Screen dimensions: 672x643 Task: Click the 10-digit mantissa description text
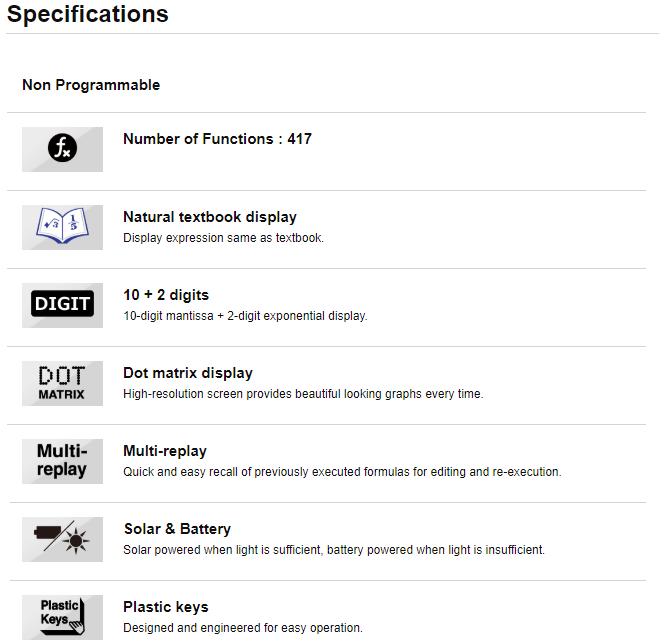(x=246, y=316)
